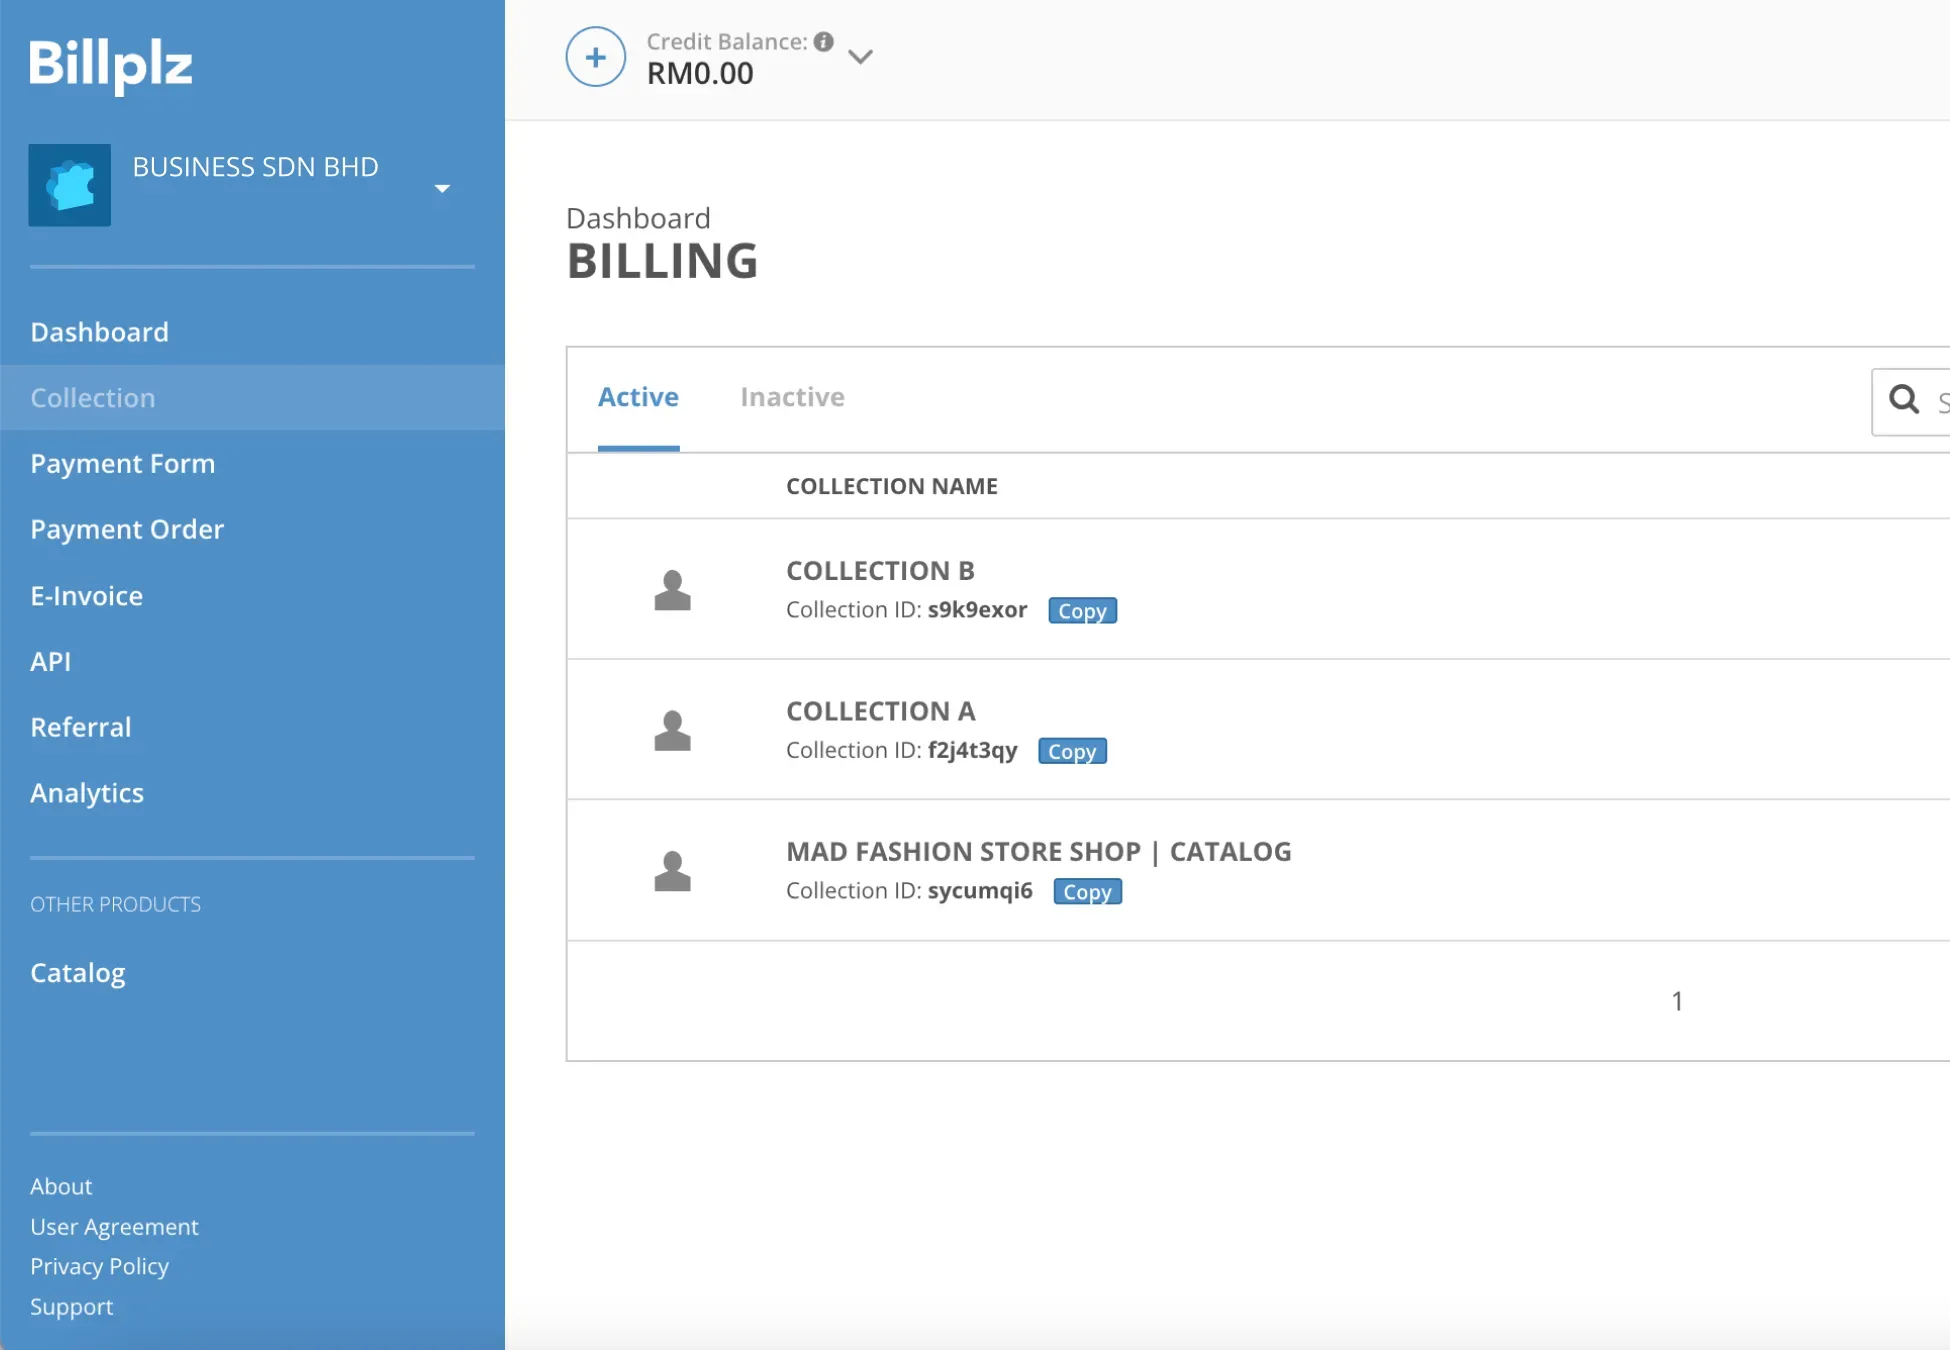Select the s9k9exor collection ID text
This screenshot has width=1950, height=1350.
(x=977, y=610)
